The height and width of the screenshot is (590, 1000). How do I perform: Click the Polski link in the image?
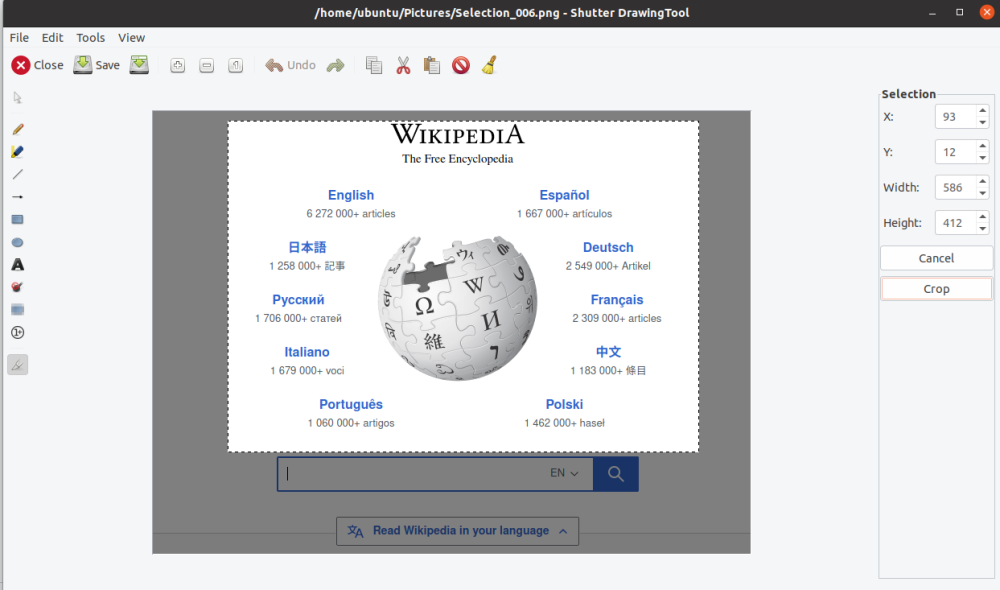pos(564,404)
